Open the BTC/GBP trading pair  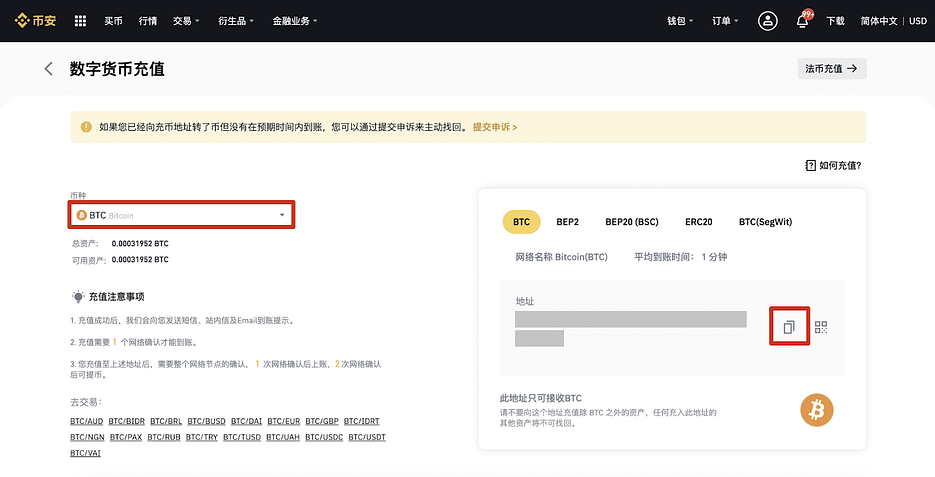click(x=322, y=421)
